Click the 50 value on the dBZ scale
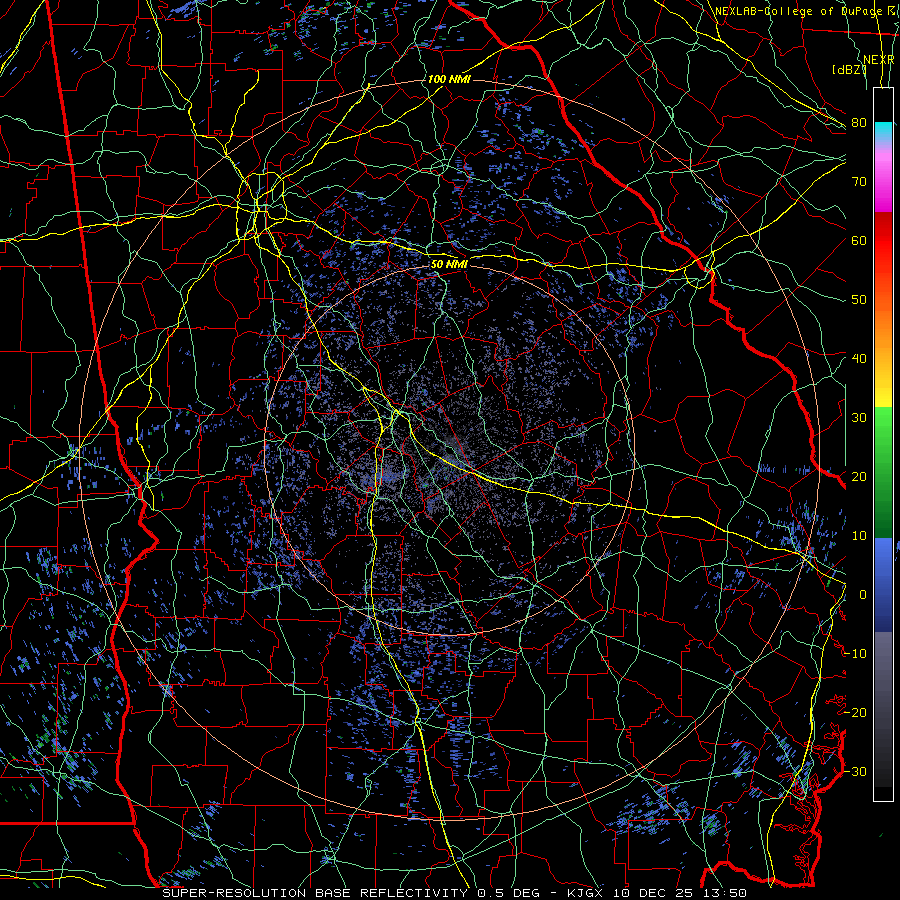Viewport: 900px width, 900px height. coord(859,300)
